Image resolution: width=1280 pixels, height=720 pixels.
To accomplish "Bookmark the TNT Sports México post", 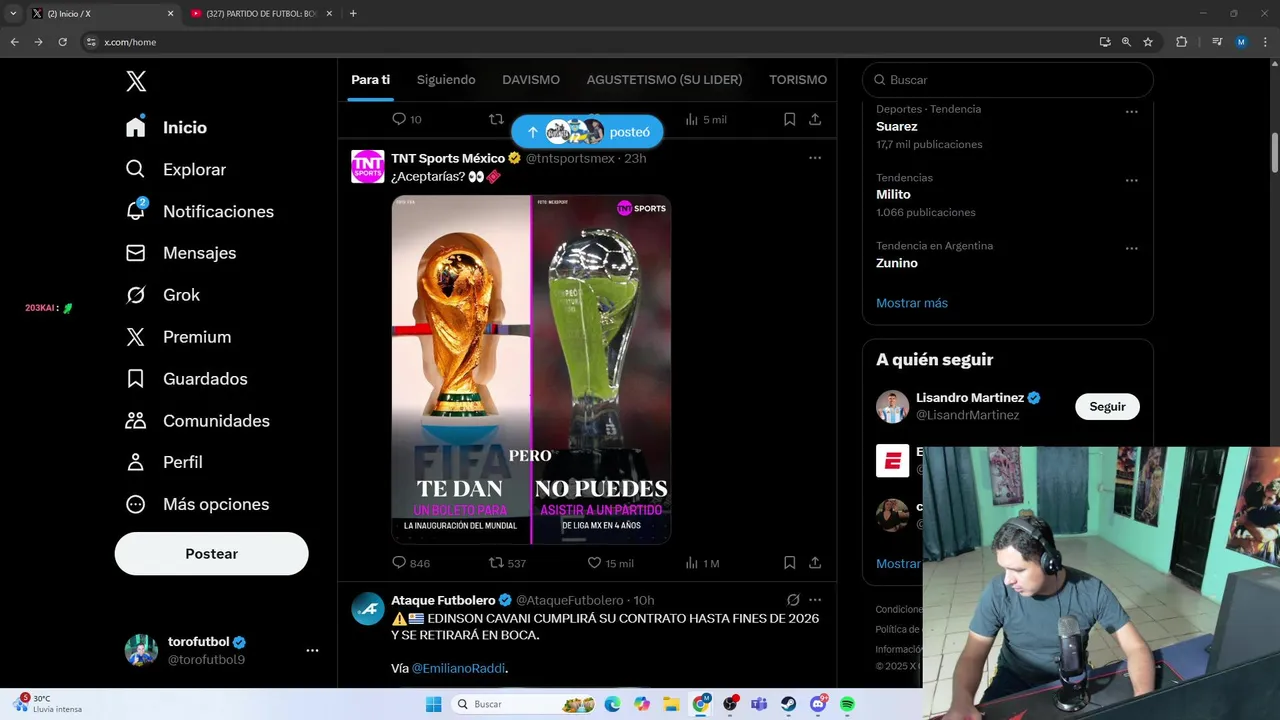I will point(789,563).
